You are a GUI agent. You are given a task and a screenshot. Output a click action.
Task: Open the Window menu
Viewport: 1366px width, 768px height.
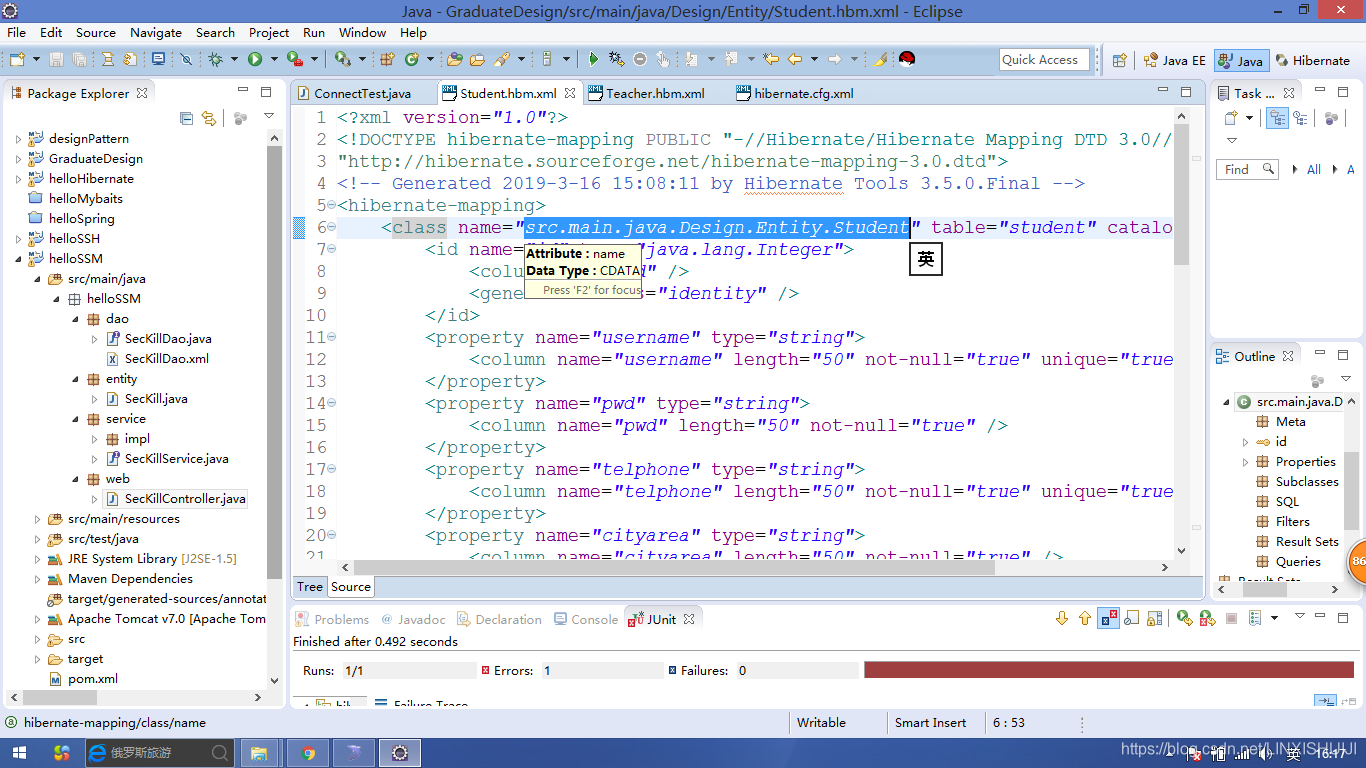pyautogui.click(x=362, y=32)
